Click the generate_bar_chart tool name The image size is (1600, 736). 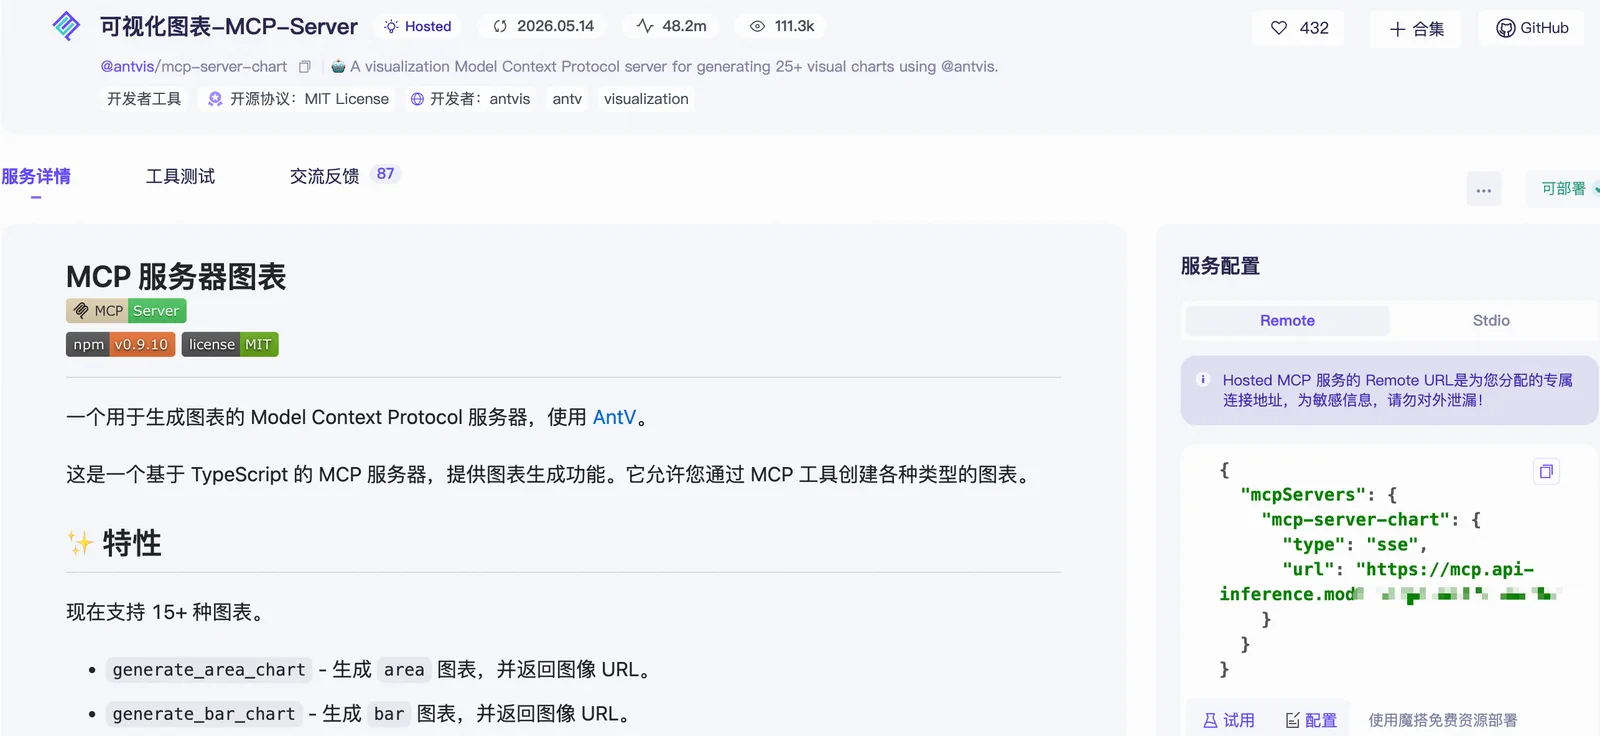point(204,714)
